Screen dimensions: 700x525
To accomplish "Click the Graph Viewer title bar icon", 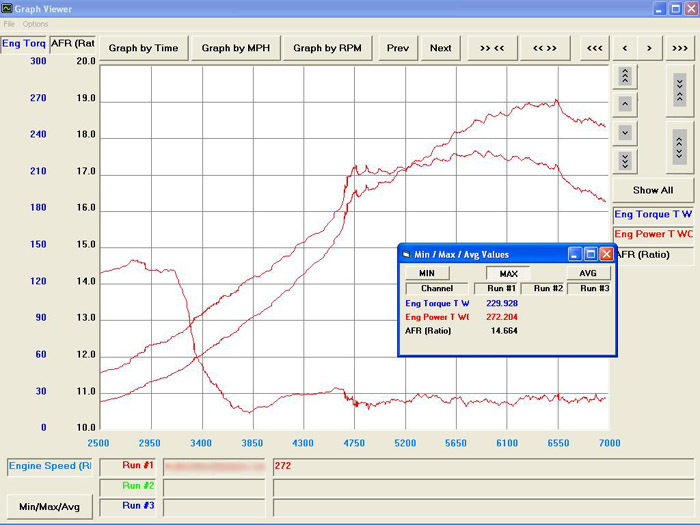I will [x=6, y=8].
